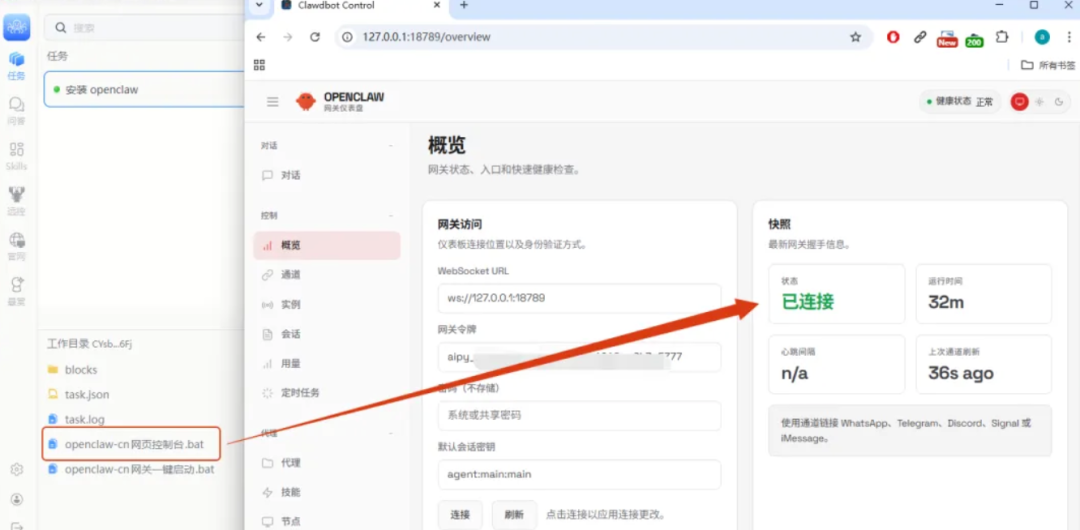Screen dimensions: 1080x530
Task: Open 技能 skills in sidebar
Action: (327, 492)
